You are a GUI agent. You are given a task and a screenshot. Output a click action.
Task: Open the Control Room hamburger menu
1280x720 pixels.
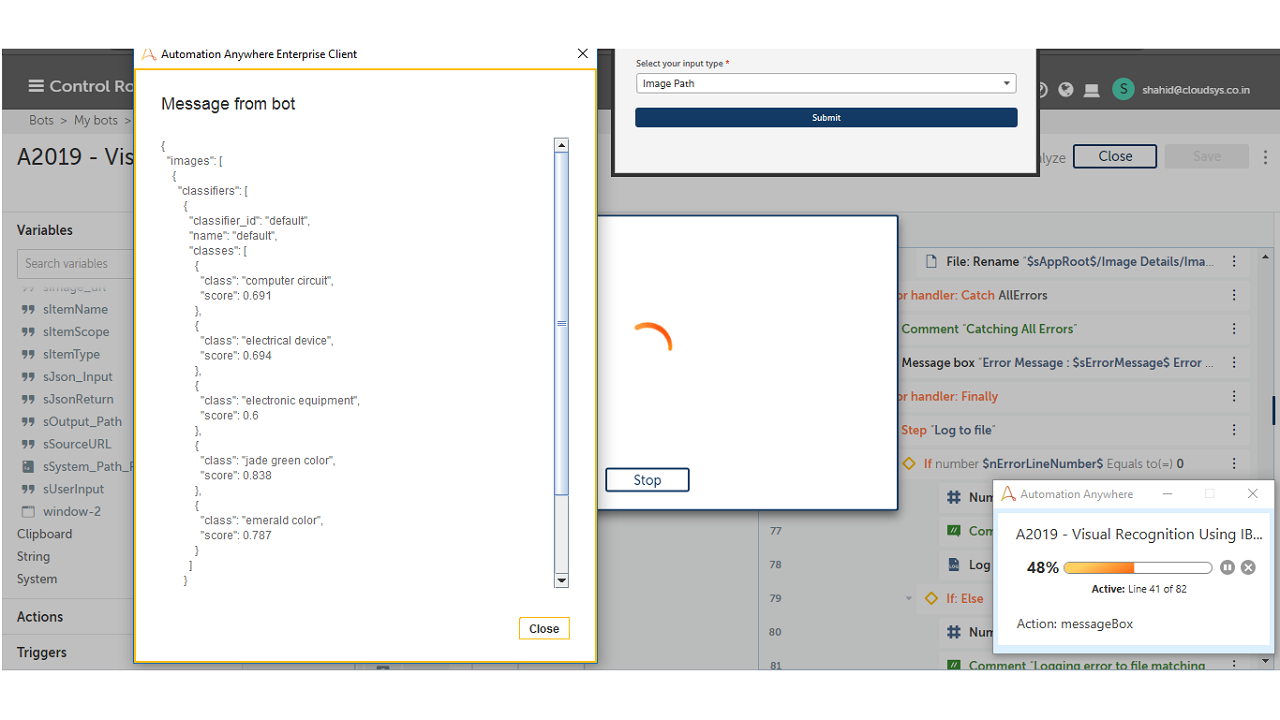[x=36, y=86]
